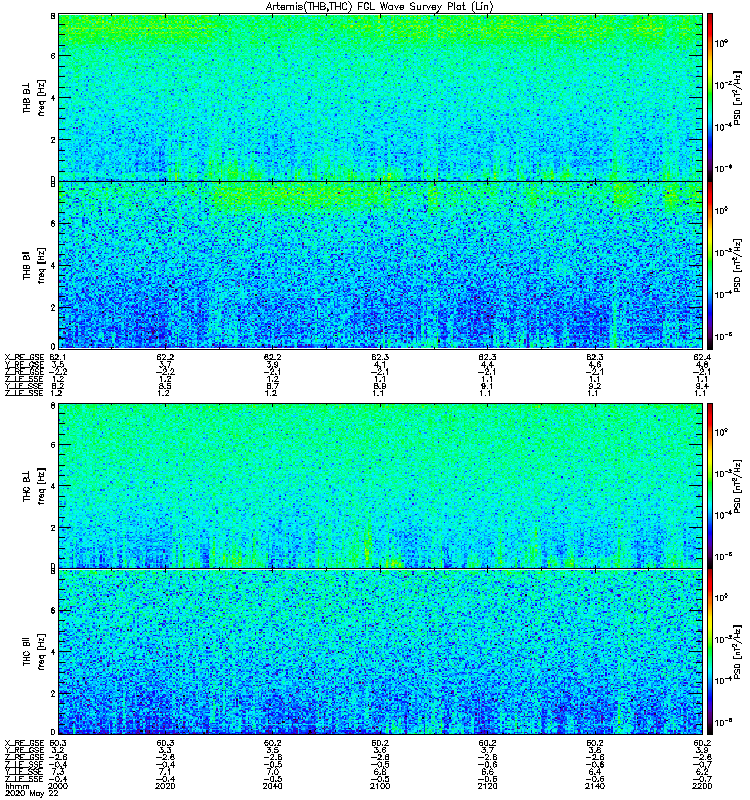Screen dimensions: 750x800
Task: Select the THC B∥ spectrogram panel
Action: [381, 652]
